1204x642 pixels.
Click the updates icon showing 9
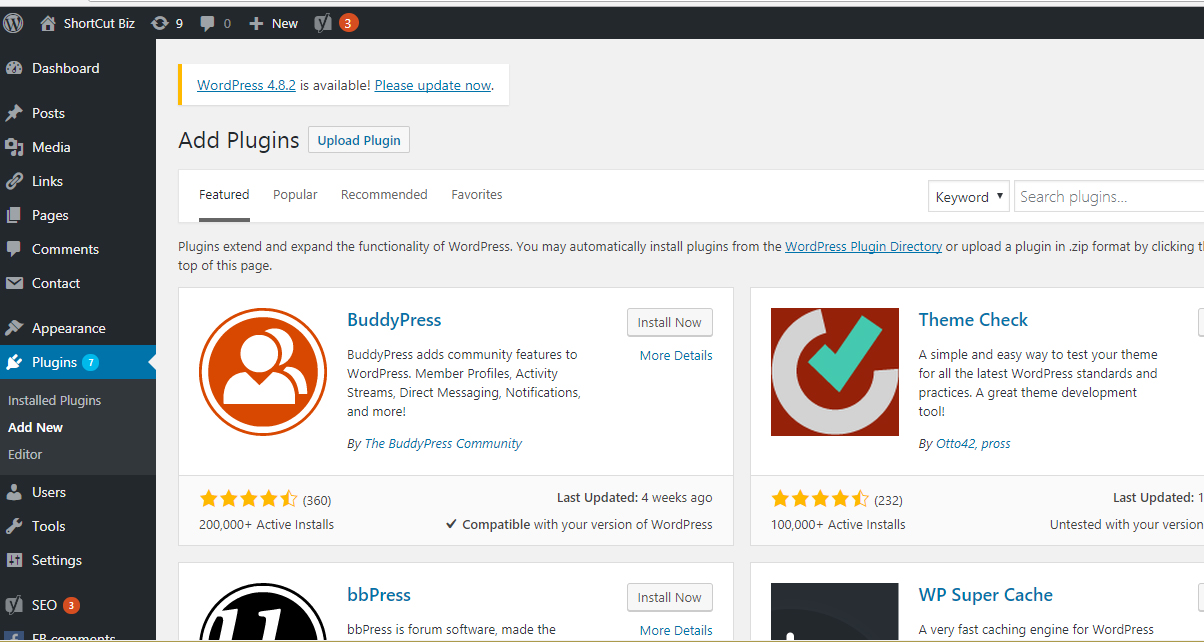coord(159,22)
